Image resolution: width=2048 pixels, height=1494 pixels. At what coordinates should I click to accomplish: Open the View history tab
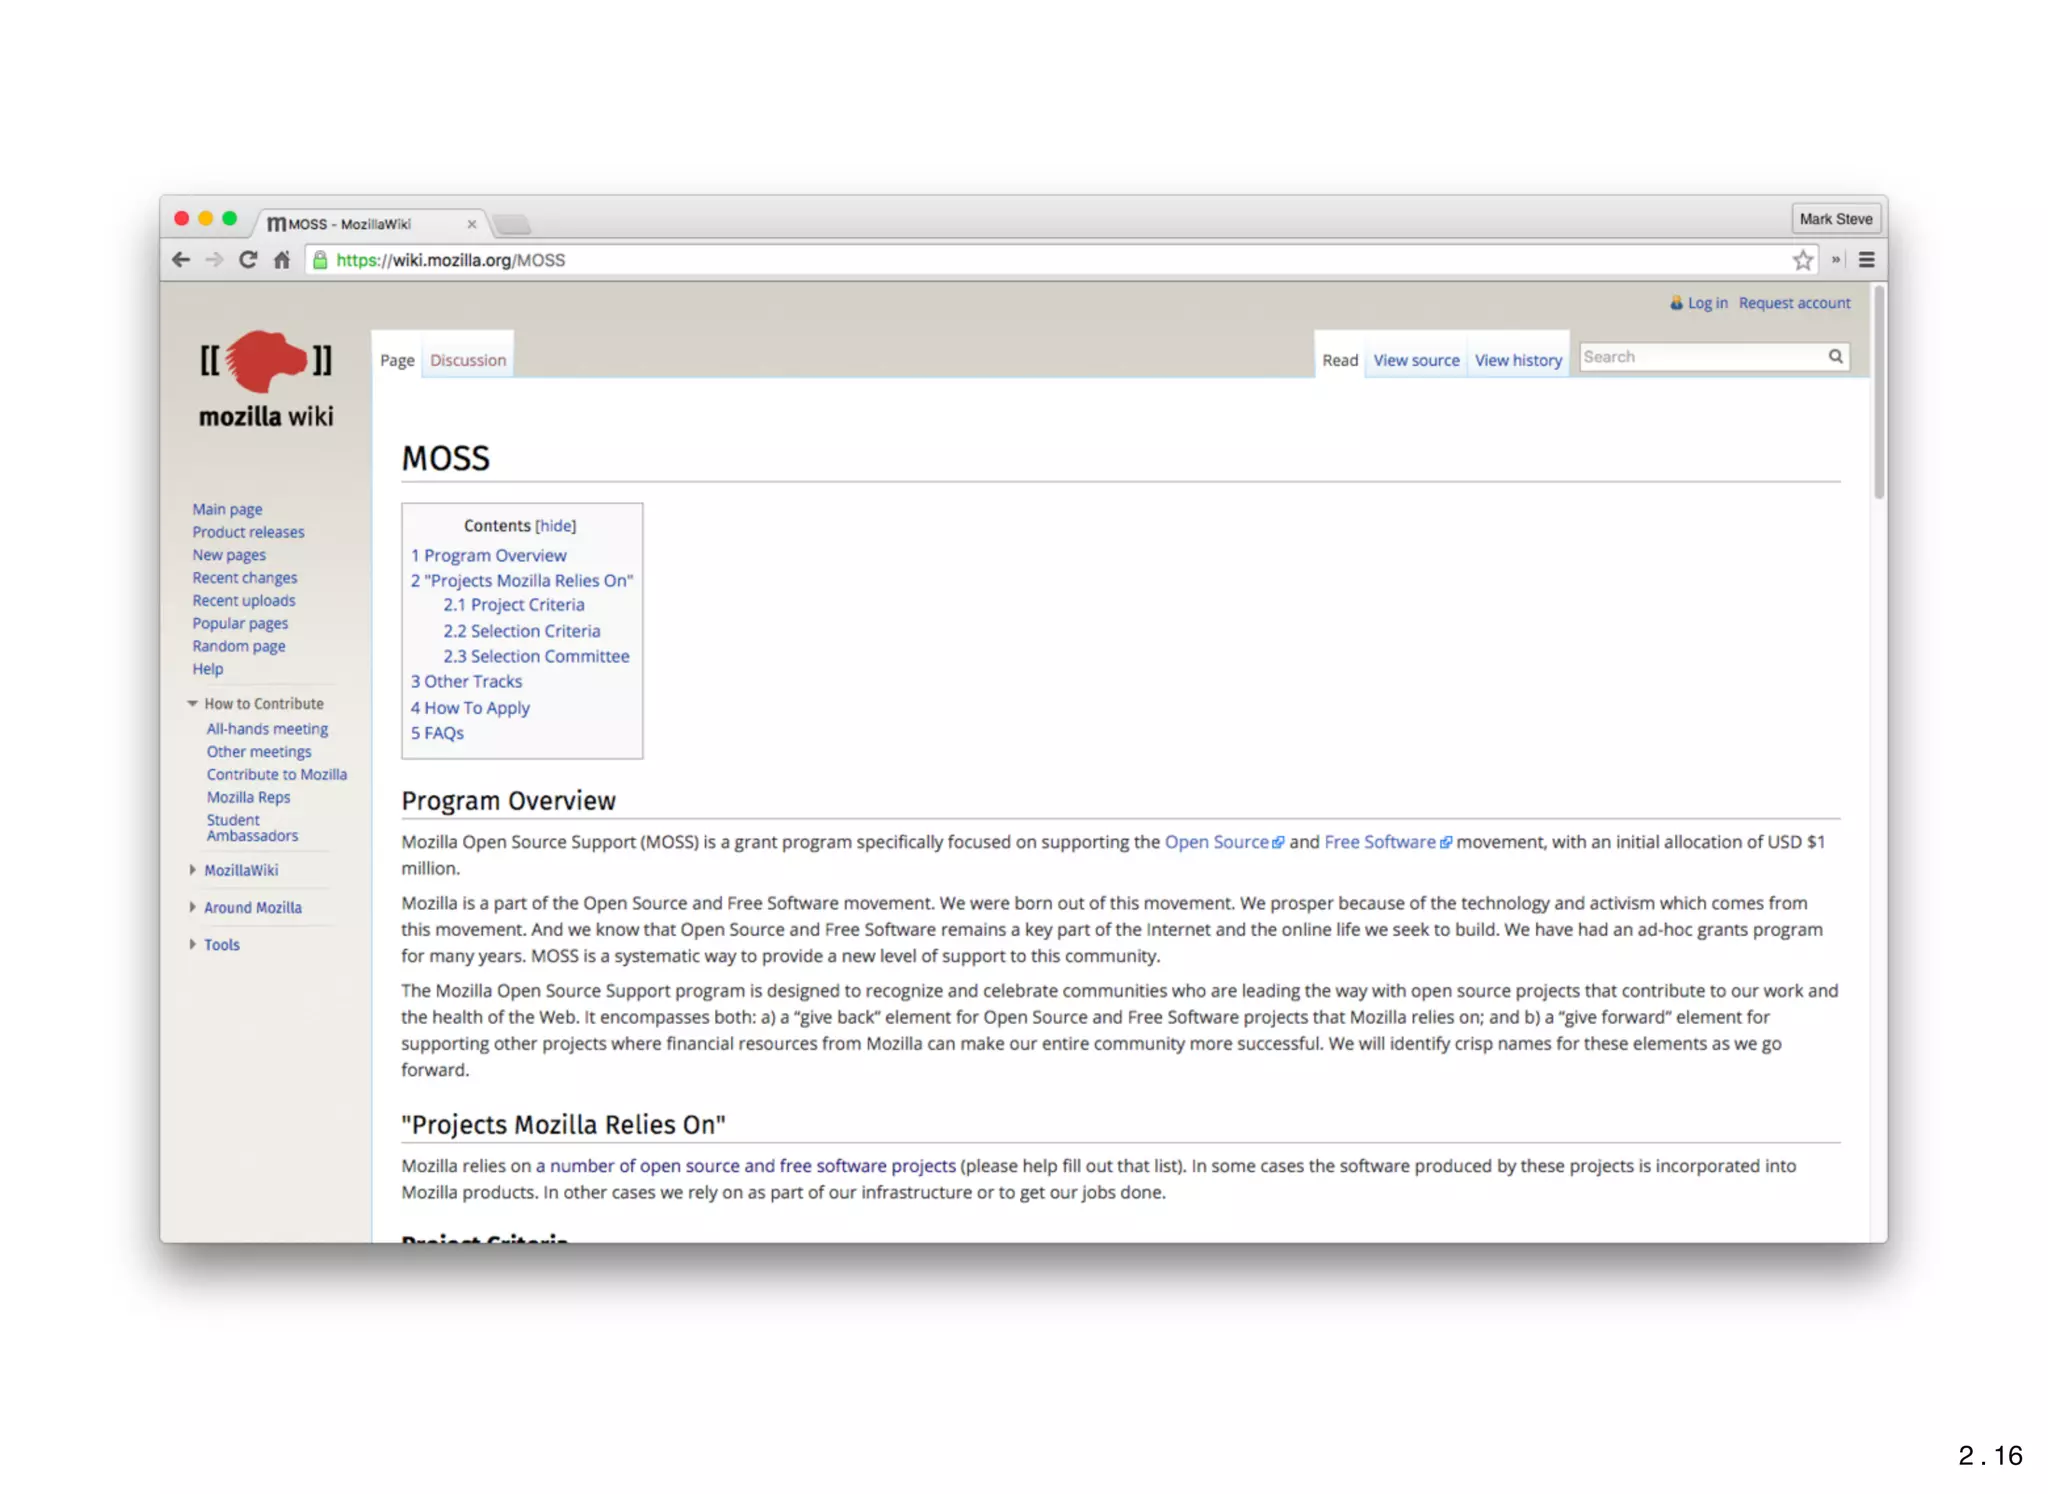pyautogui.click(x=1518, y=360)
